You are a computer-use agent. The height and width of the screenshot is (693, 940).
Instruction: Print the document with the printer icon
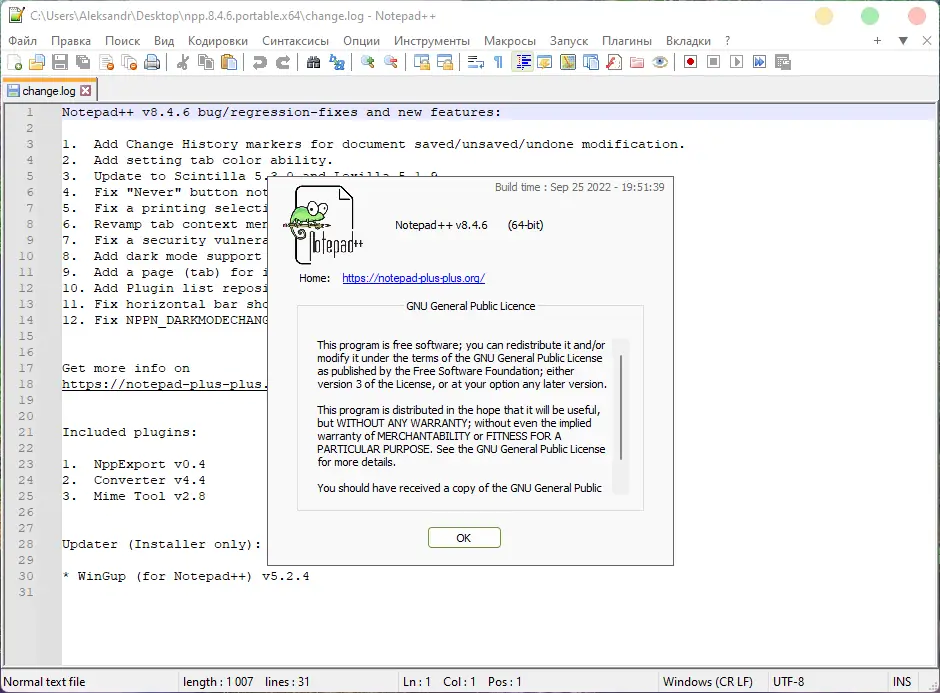coord(152,62)
